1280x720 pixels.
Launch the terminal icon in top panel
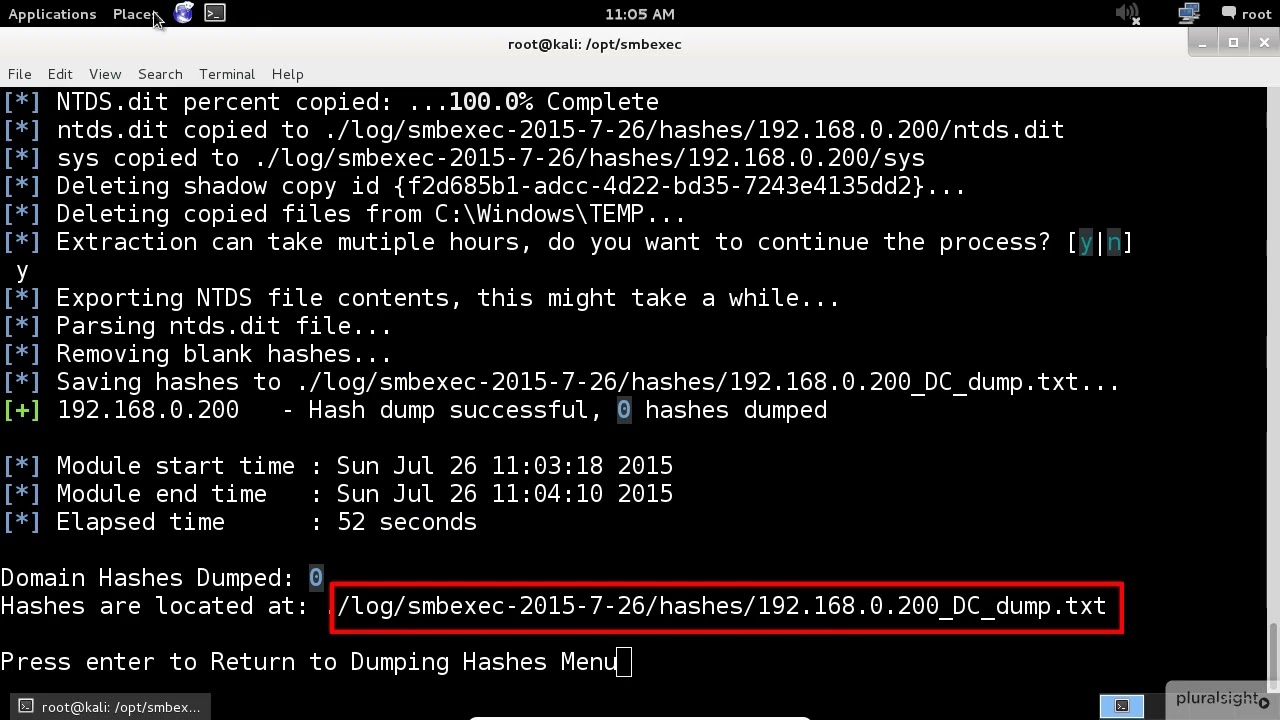[x=215, y=13]
